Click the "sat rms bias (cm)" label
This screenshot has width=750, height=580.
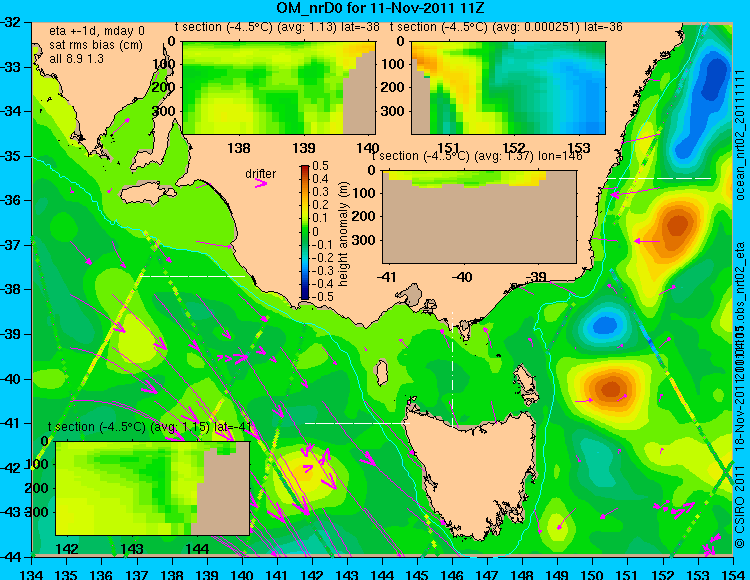tap(96, 45)
